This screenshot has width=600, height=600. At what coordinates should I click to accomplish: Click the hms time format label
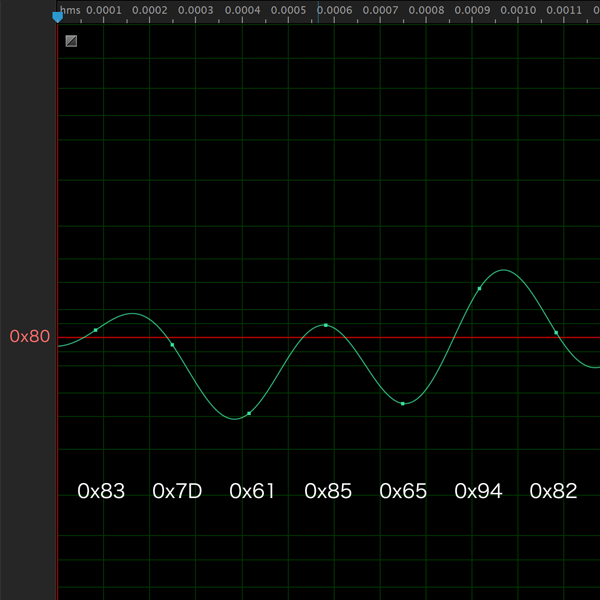click(x=70, y=10)
